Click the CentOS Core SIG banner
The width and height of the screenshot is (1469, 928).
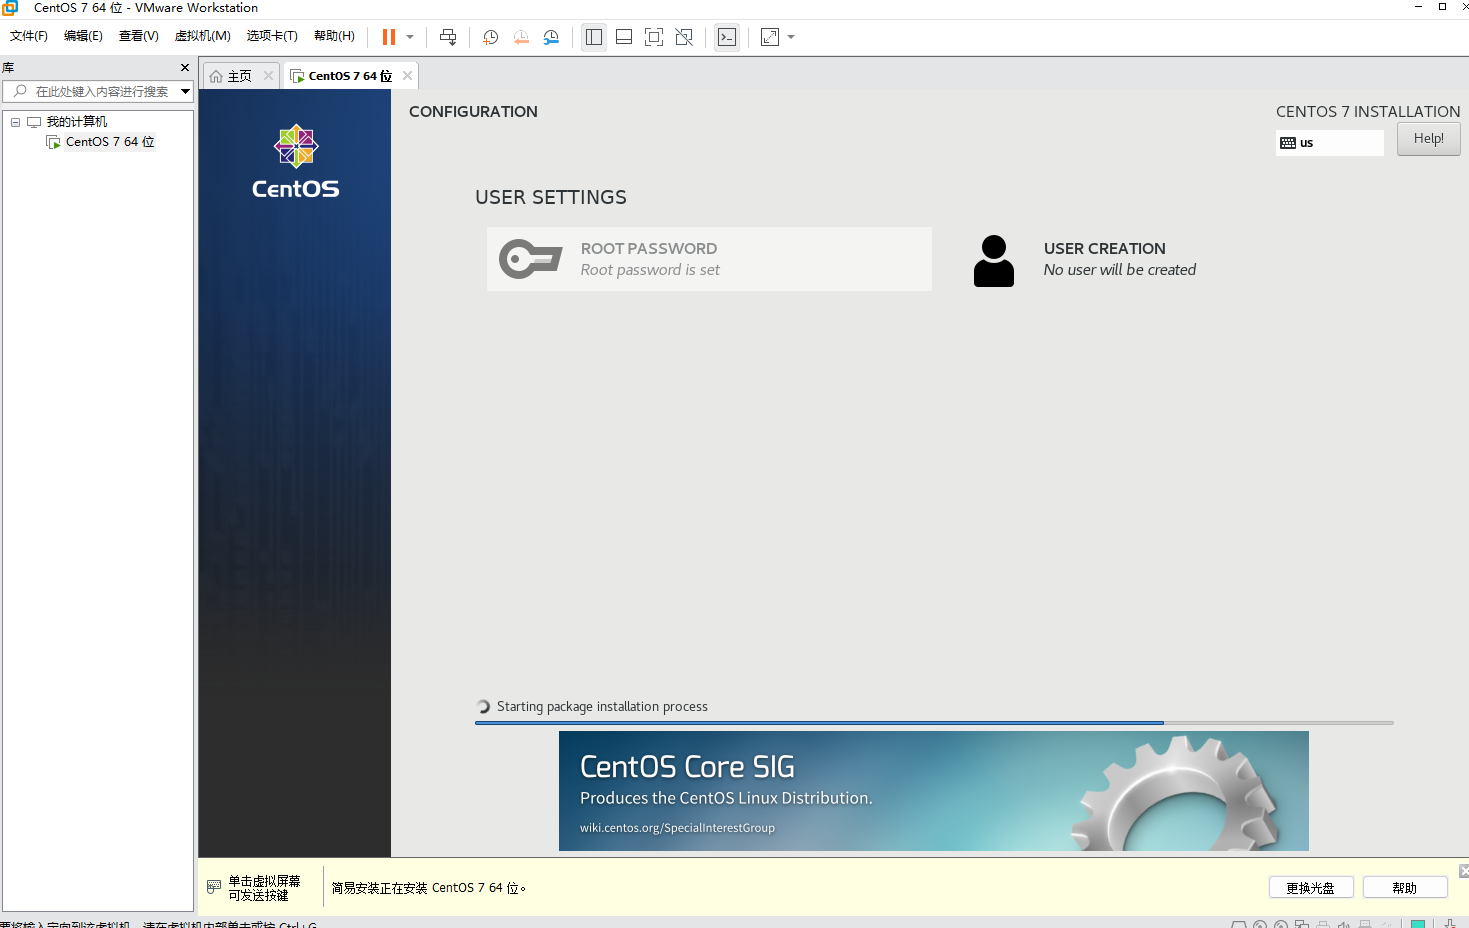(933, 791)
